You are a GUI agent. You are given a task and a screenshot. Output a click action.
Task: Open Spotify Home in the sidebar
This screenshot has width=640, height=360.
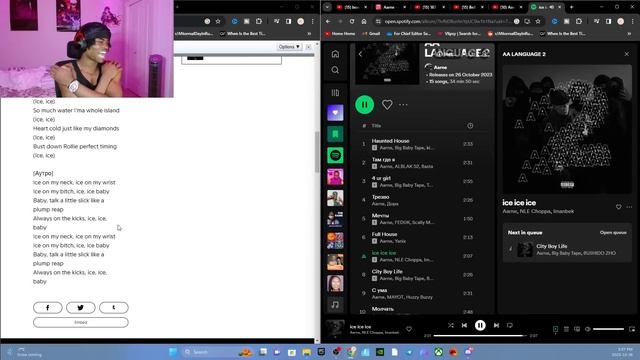tap(335, 54)
